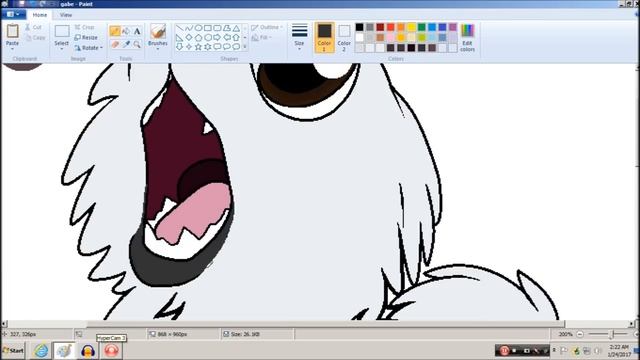Choose the Up arrow shape
Image resolution: width=640 pixels, height=360 pixels.
[236, 38]
